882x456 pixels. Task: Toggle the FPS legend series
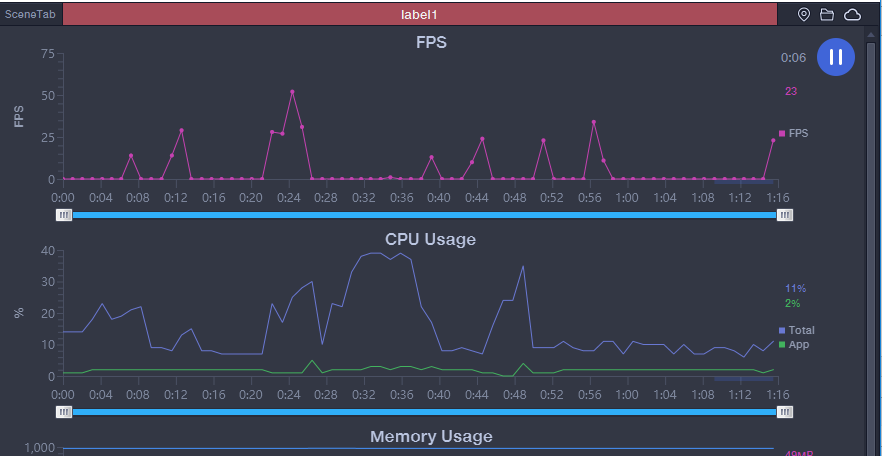click(x=794, y=133)
